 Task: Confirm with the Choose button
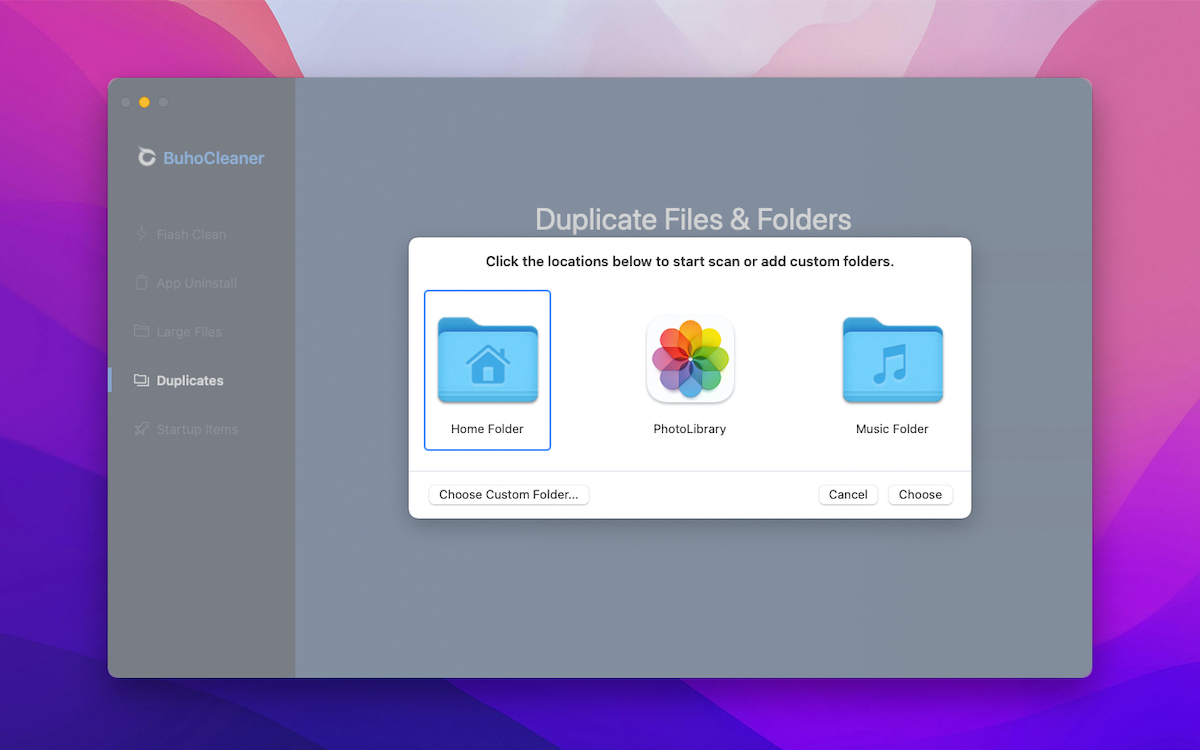coord(920,495)
